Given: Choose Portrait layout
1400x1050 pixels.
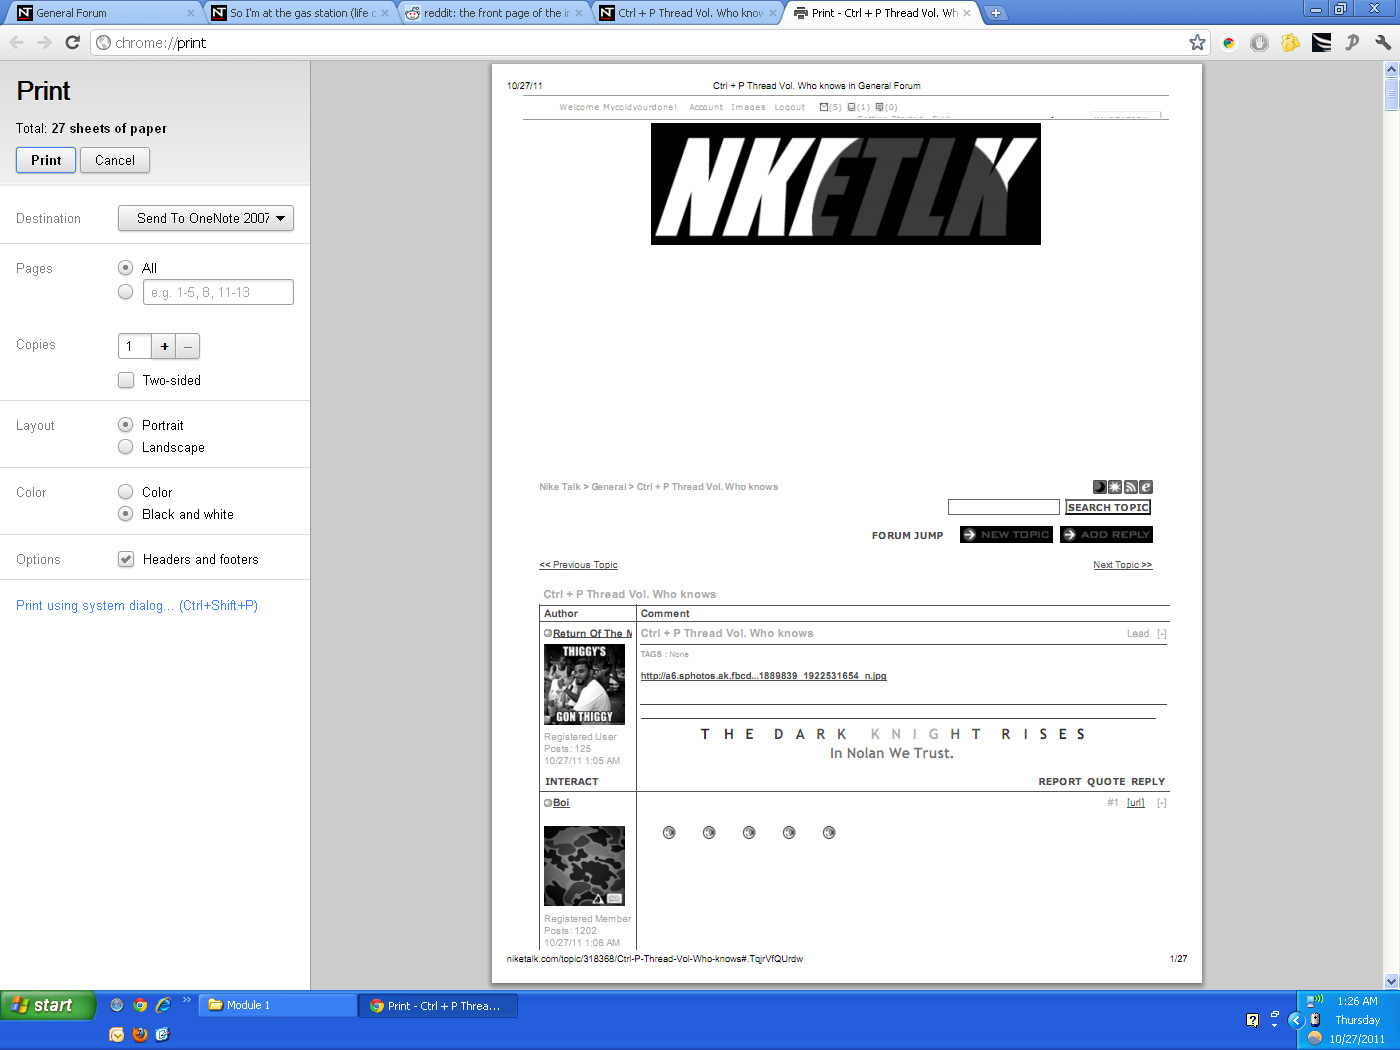Looking at the screenshot, I should (x=125, y=425).
